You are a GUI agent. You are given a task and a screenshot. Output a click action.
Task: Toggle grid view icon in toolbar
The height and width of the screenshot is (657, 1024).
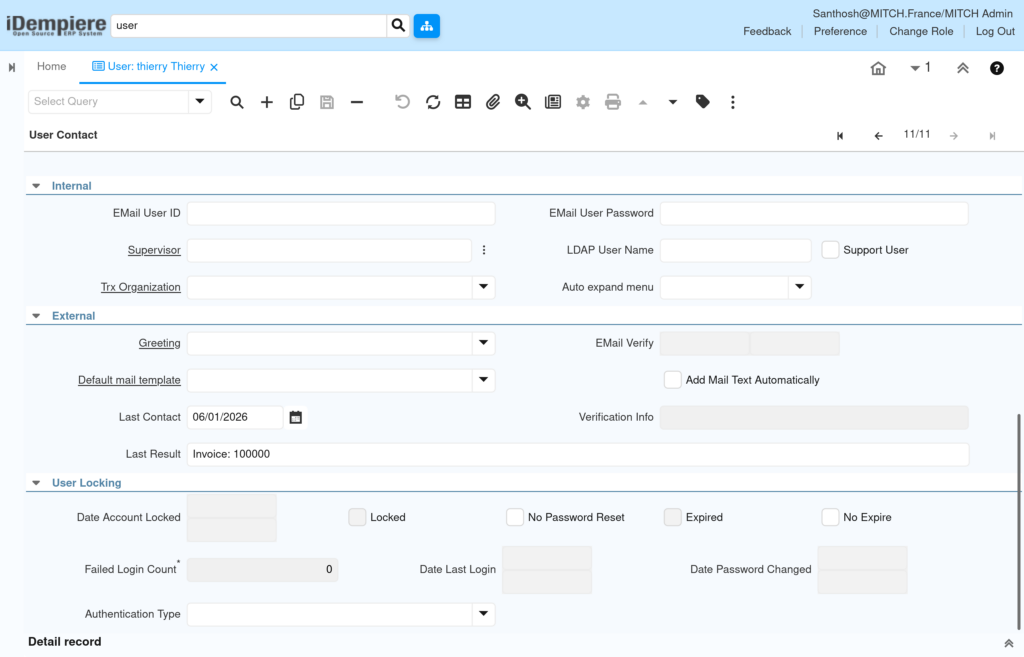463,102
